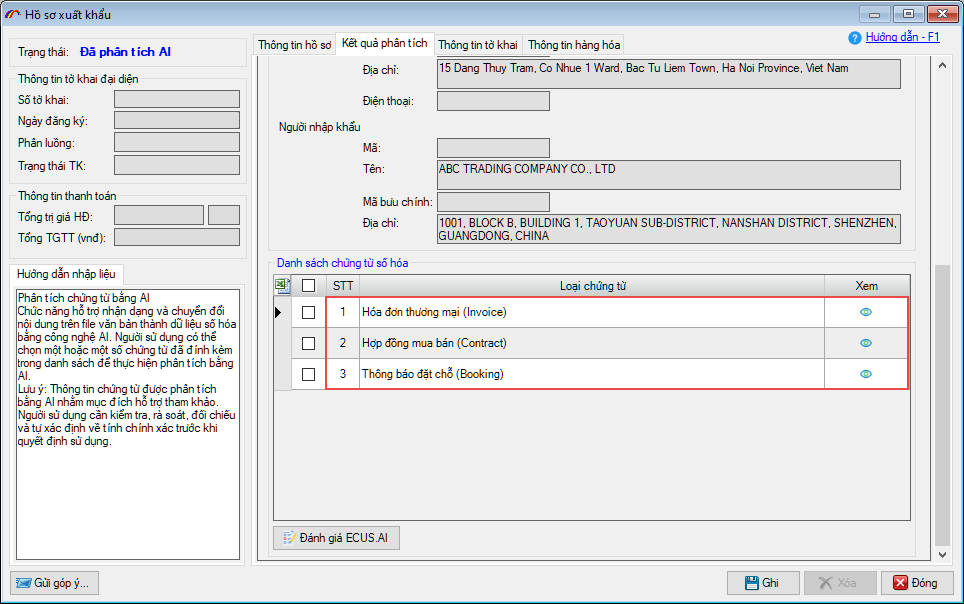
Task: Toggle the select-all checkbox in grid header
Action: pos(309,286)
